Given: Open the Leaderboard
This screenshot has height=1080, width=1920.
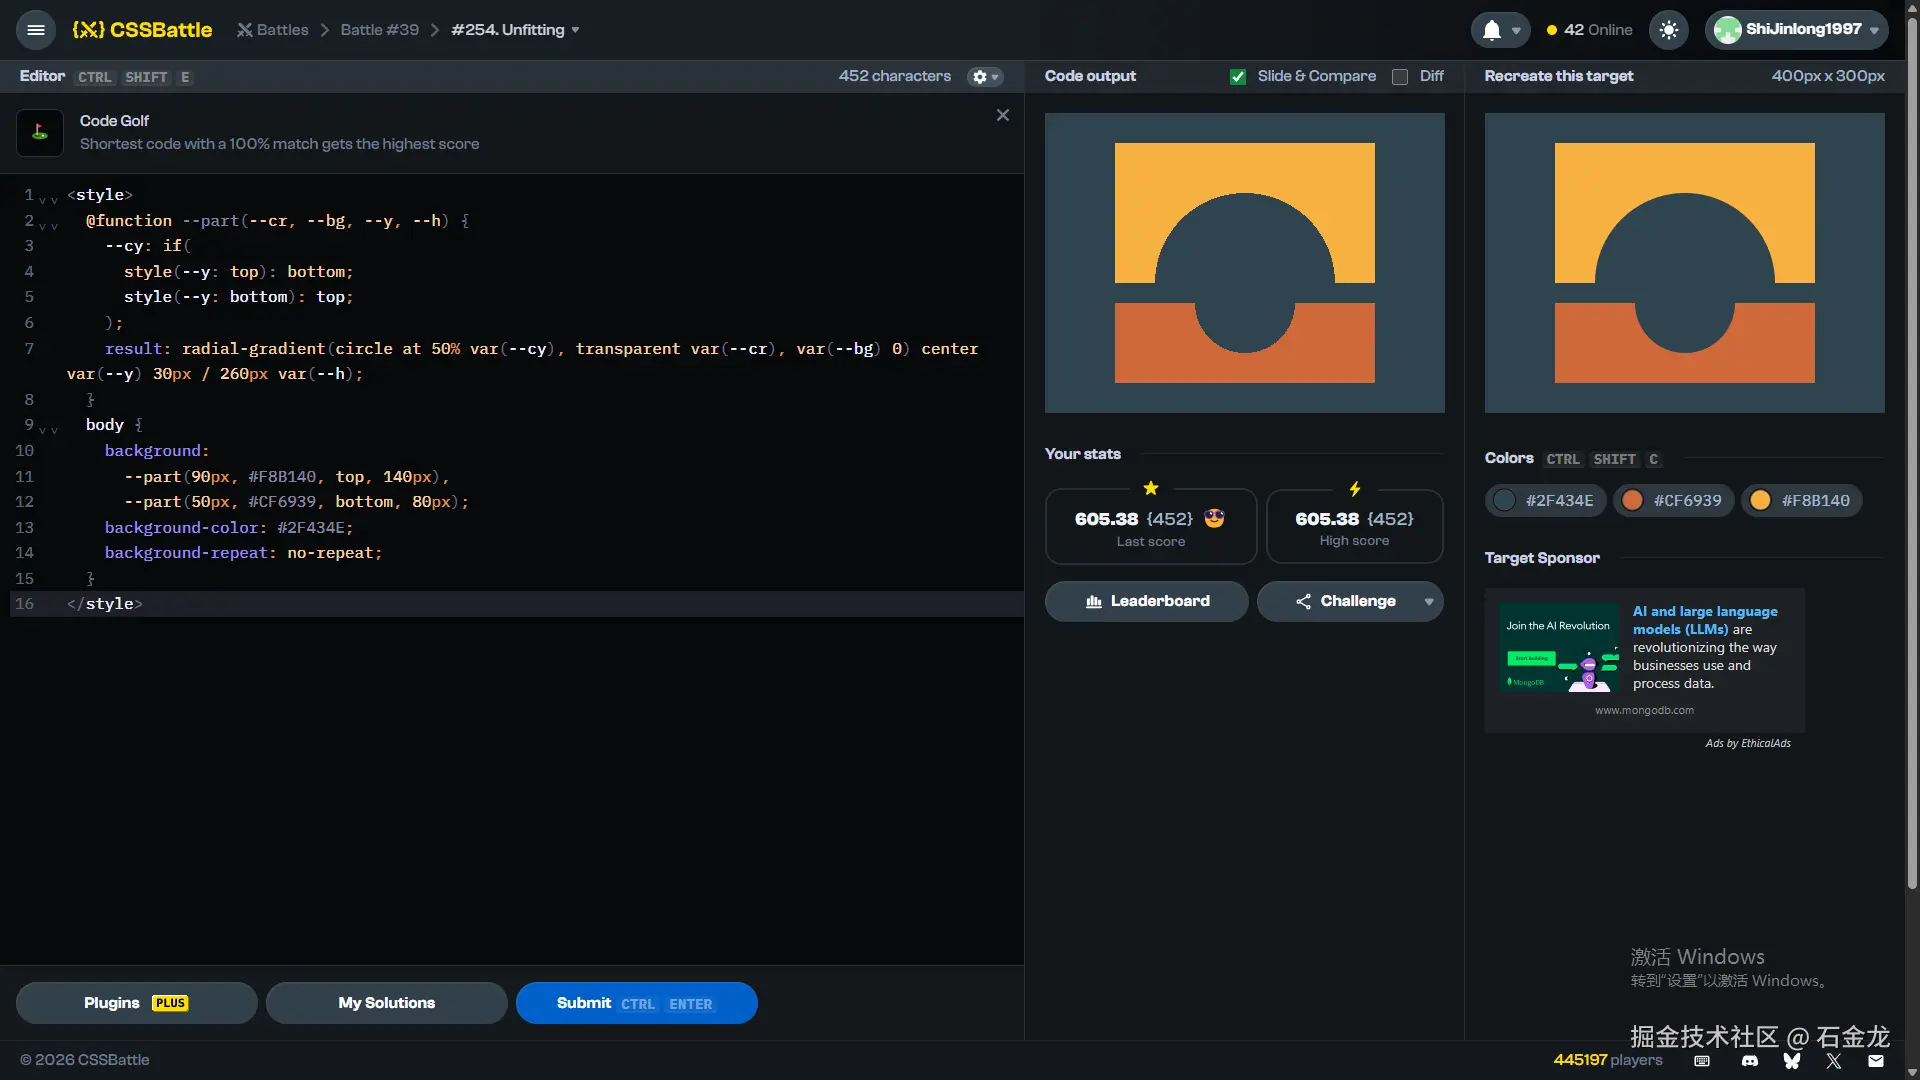Looking at the screenshot, I should pyautogui.click(x=1147, y=602).
